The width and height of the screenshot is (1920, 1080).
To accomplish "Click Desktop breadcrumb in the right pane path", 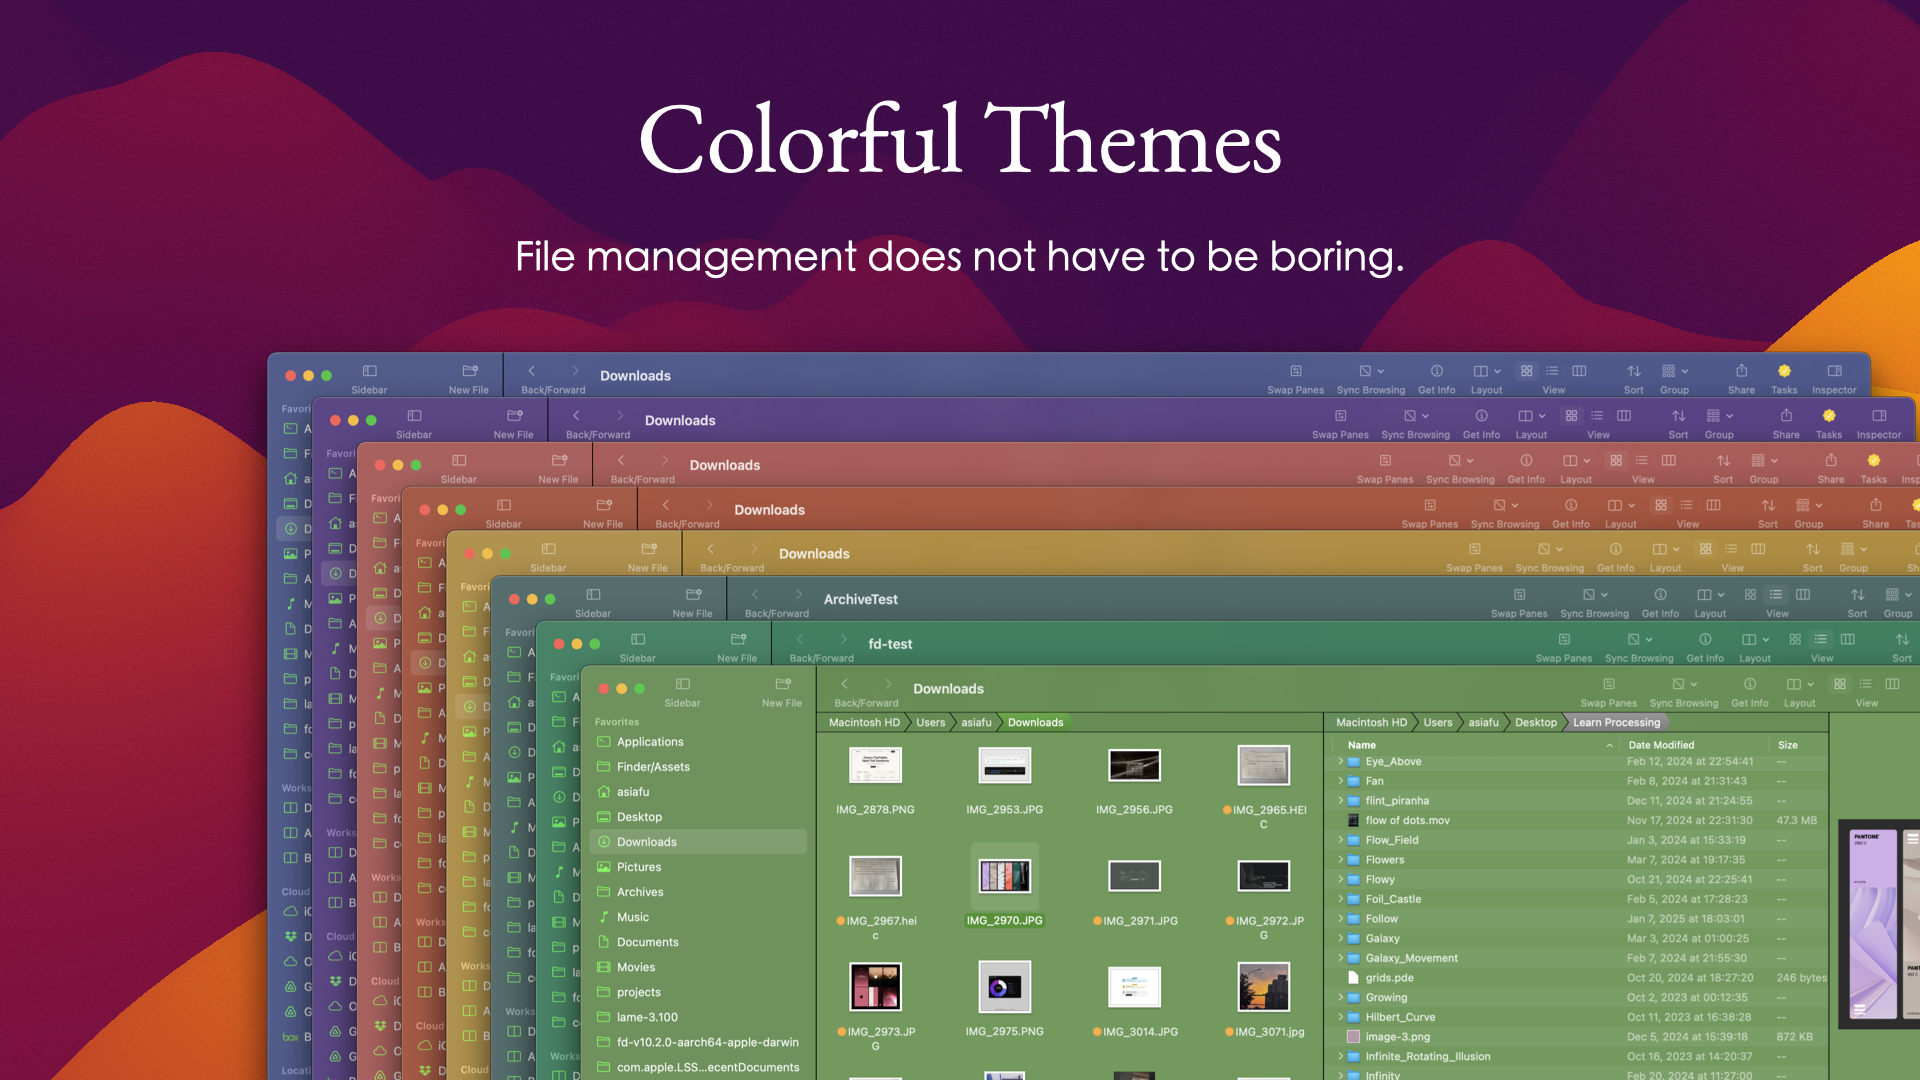I will click(x=1535, y=722).
